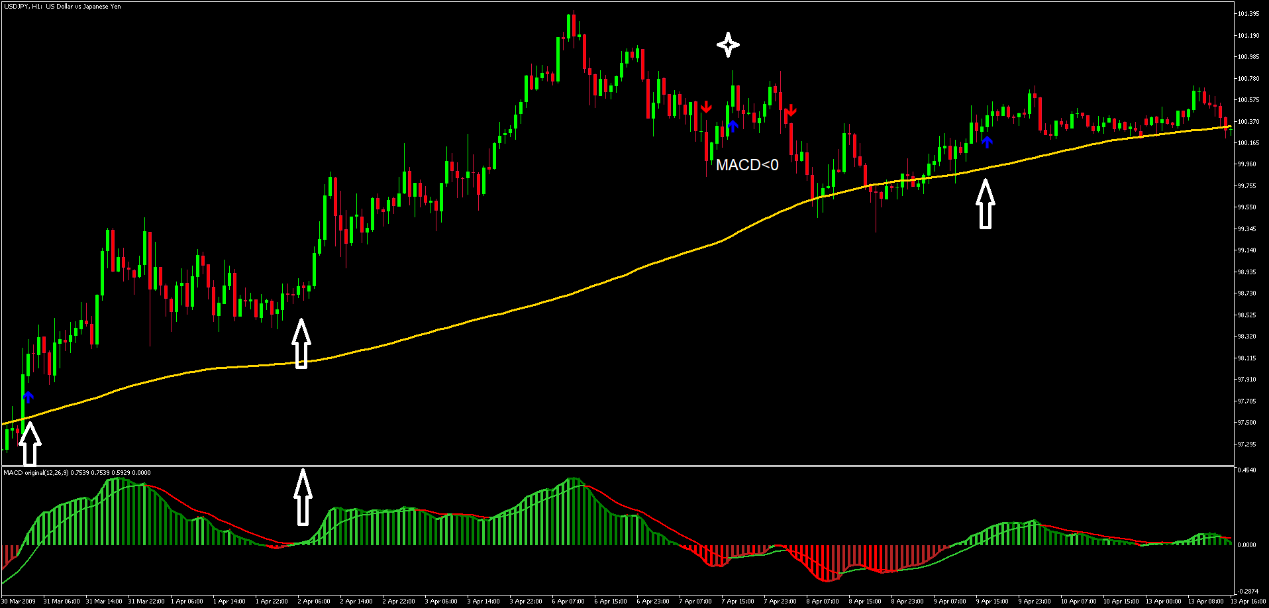Select the white arrow in the MACD panel
Image resolution: width=1269 pixels, height=608 pixels.
[x=301, y=498]
